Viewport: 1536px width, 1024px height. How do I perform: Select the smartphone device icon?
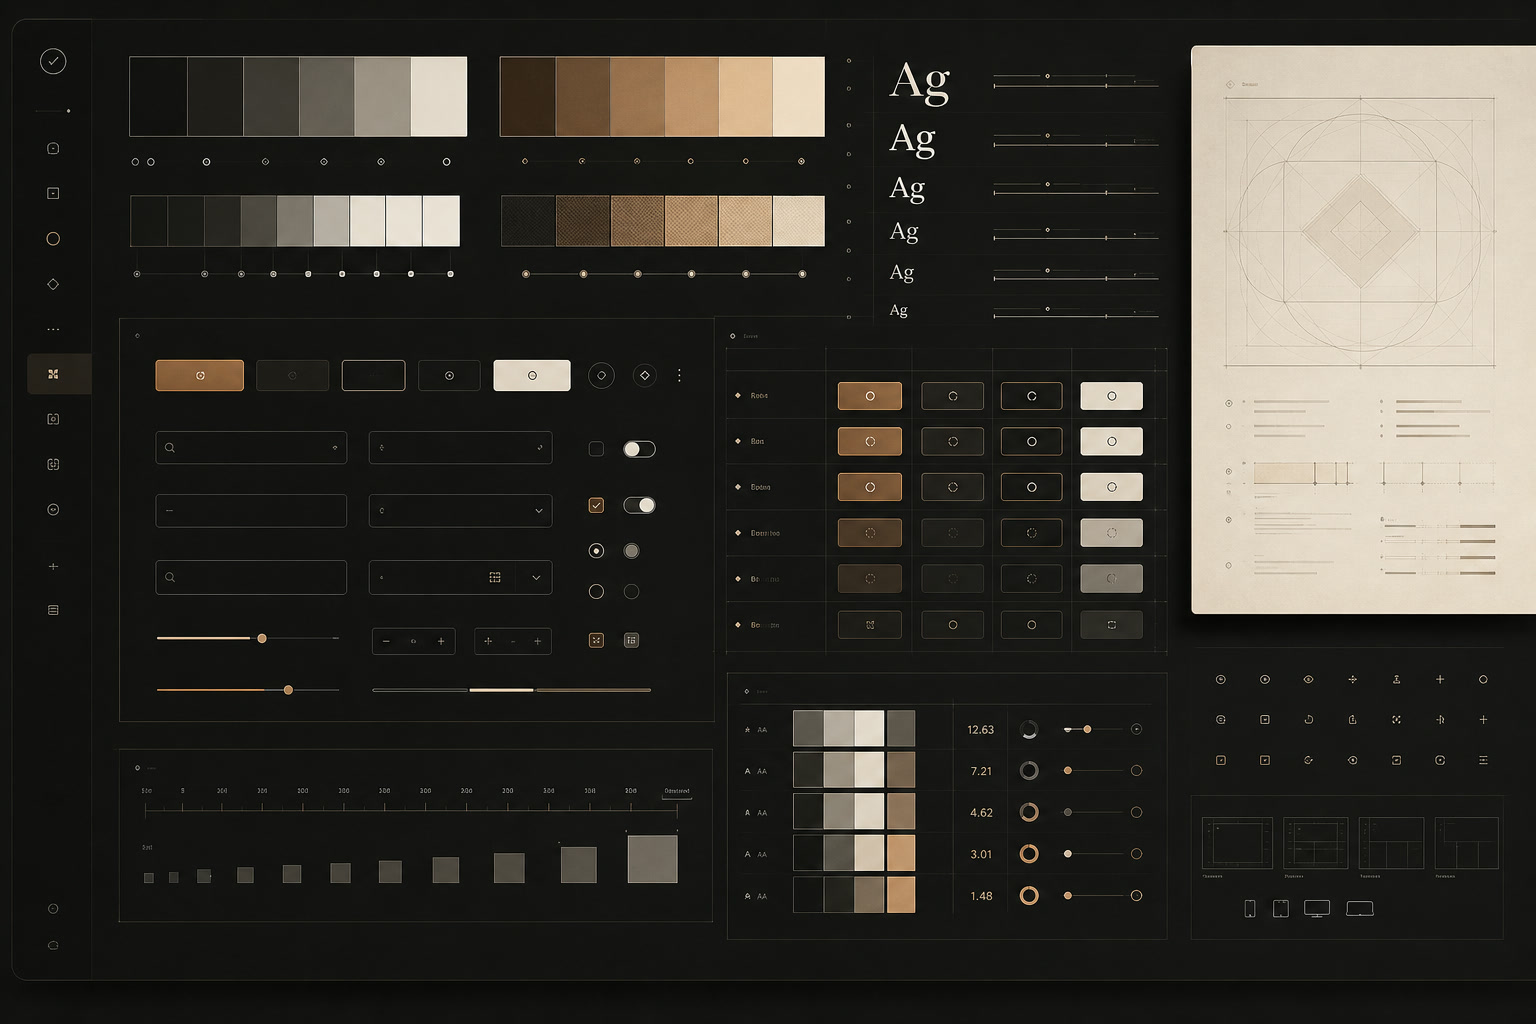point(1249,908)
